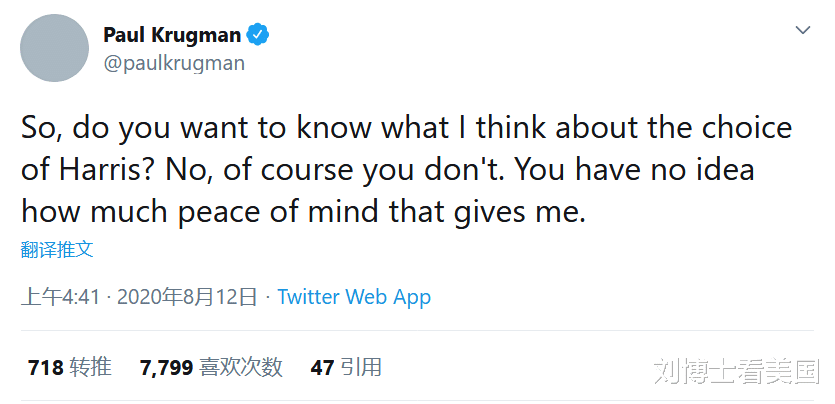This screenshot has width=835, height=404.
Task: Open the 引用 quote tweets label
Action: (x=360, y=368)
